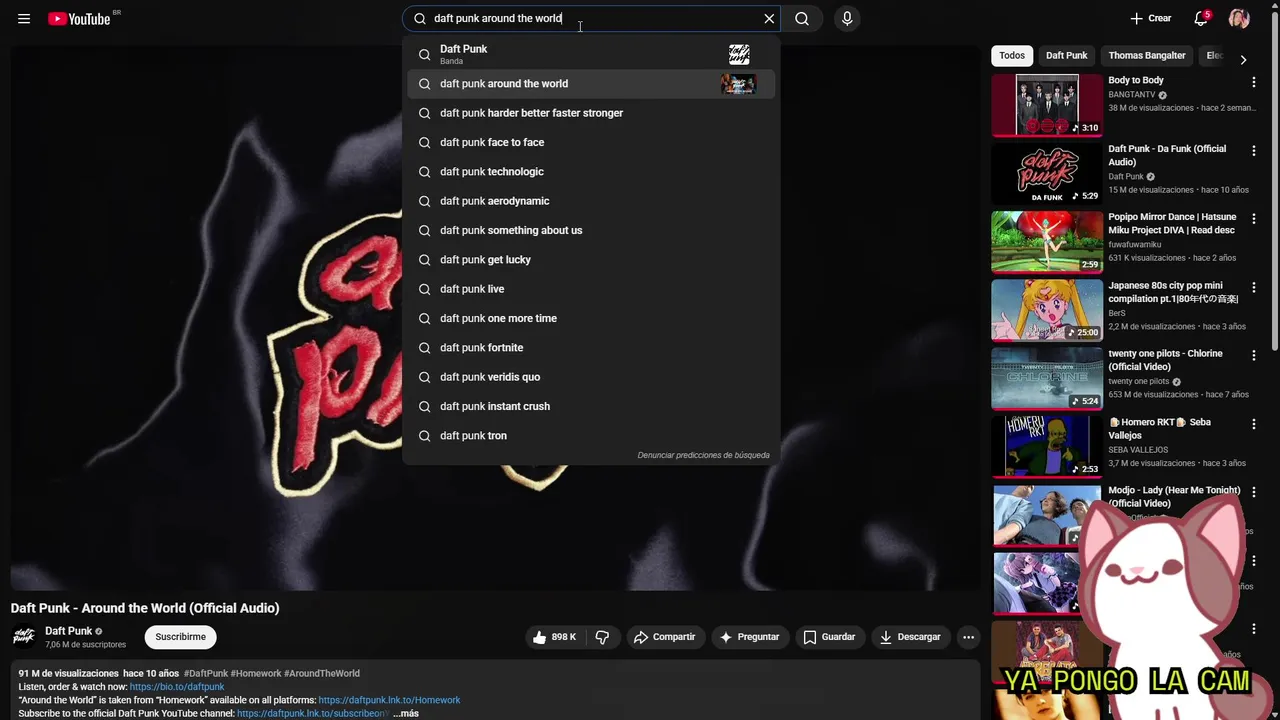Open Body to Body video thumbnail
Viewport: 1280px width, 720px height.
tap(1047, 105)
